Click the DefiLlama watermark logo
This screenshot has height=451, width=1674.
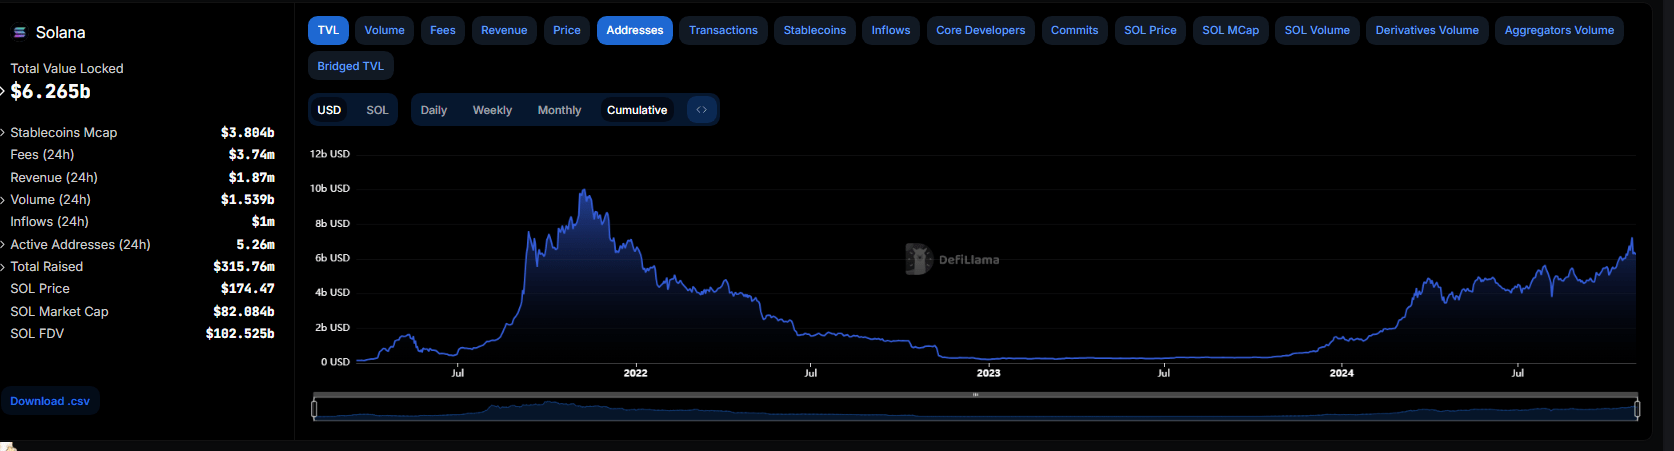click(x=918, y=259)
